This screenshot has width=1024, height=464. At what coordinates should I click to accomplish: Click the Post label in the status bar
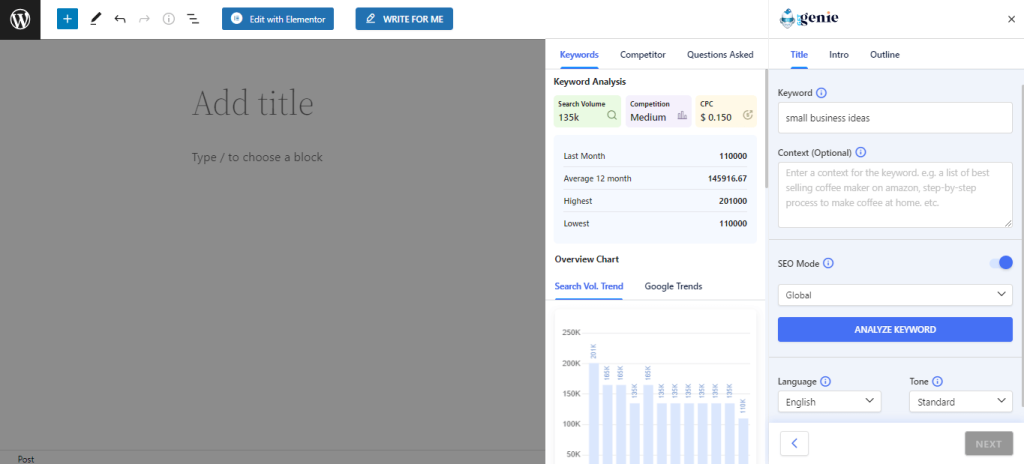point(26,459)
